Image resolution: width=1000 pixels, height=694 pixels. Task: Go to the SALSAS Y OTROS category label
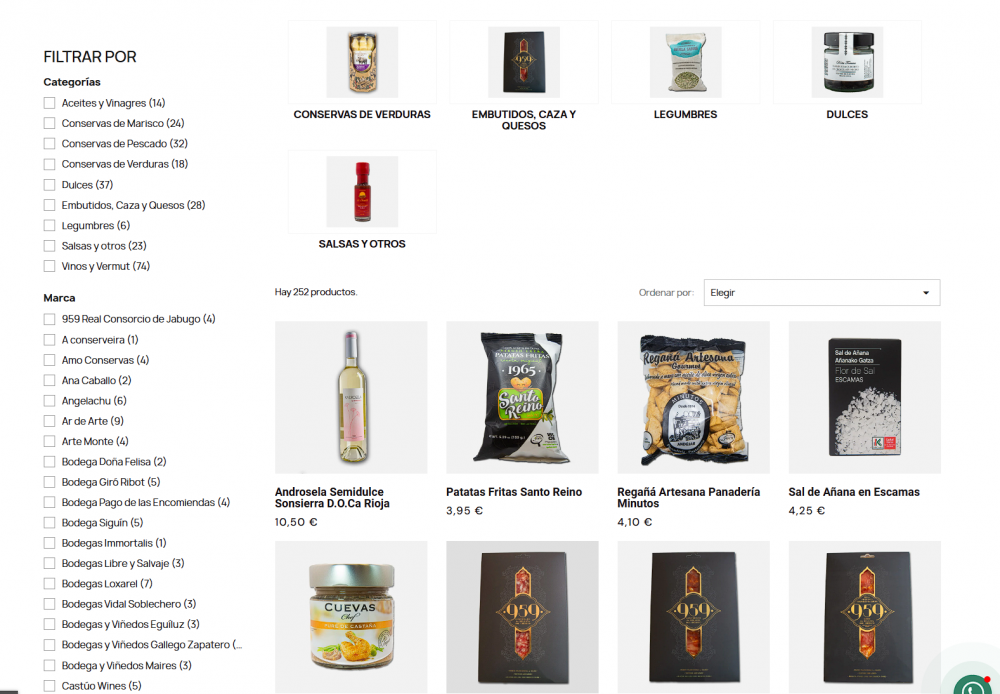(362, 244)
